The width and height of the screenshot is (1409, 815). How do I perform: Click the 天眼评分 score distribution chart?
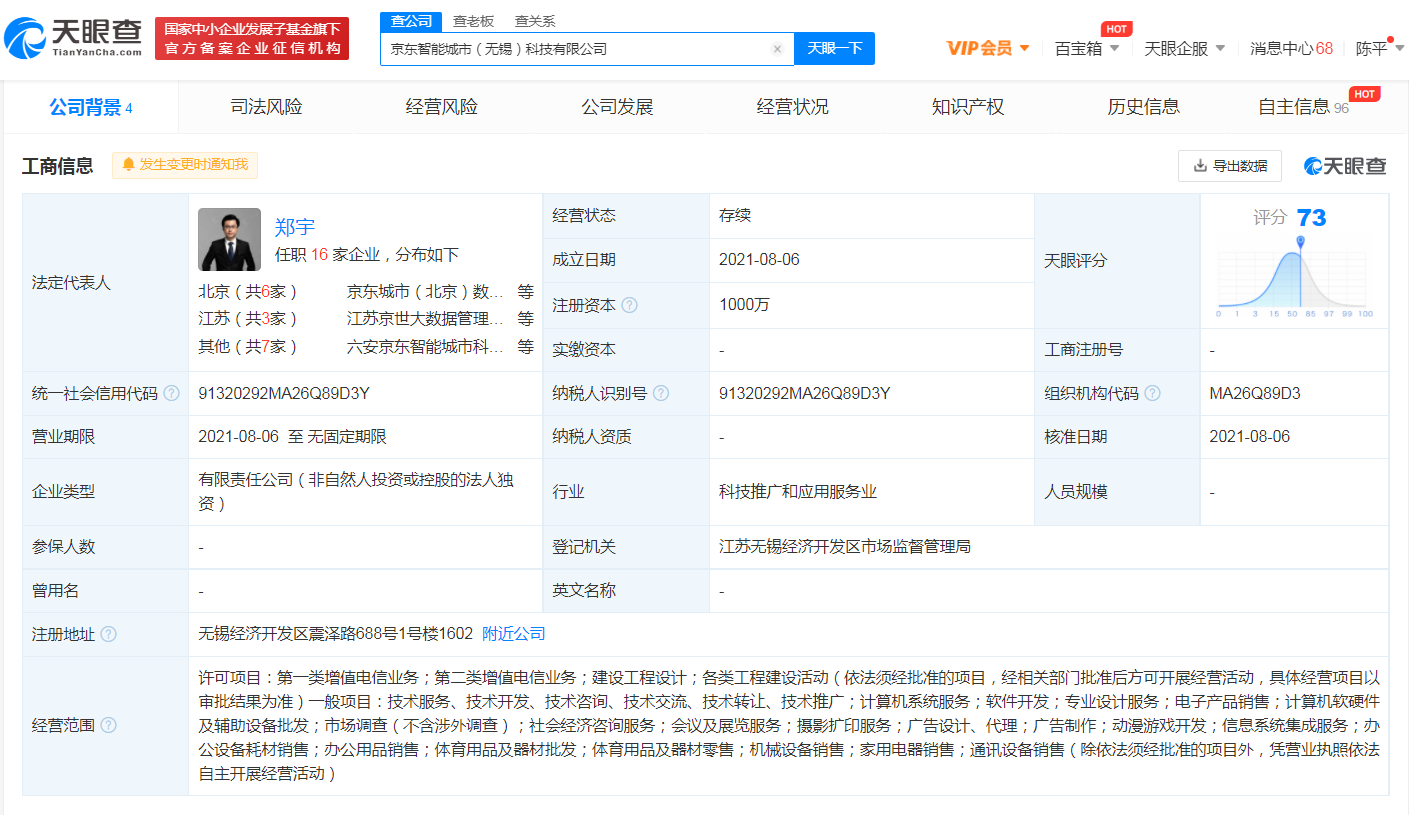(1295, 275)
